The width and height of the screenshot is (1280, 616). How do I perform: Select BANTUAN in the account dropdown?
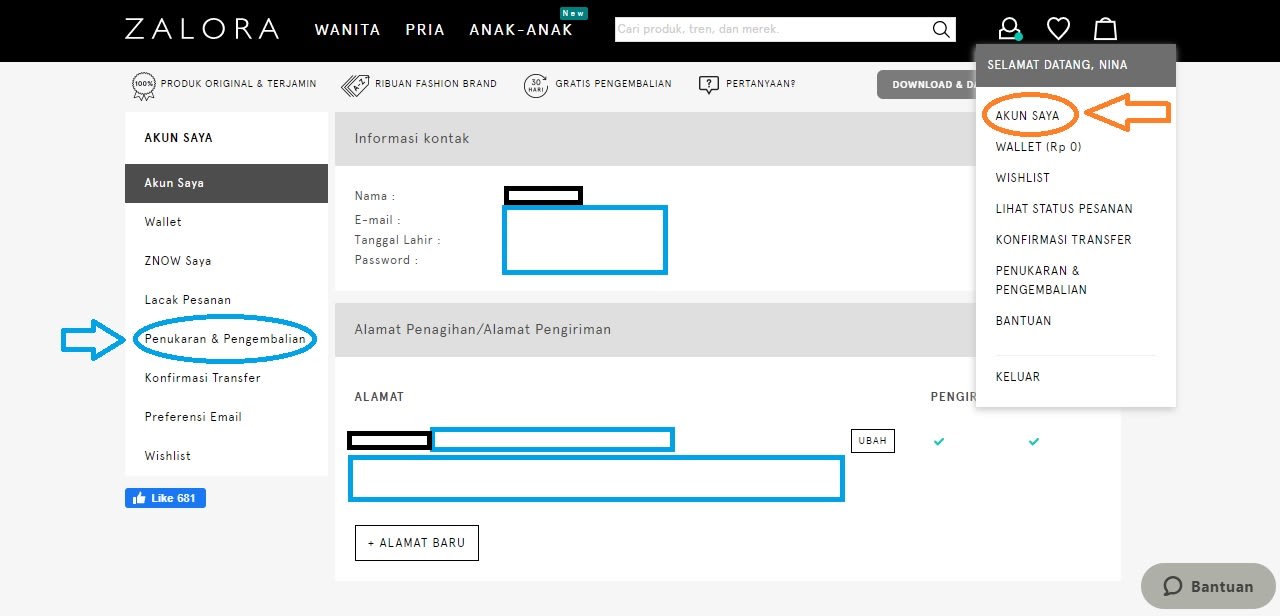point(1023,321)
